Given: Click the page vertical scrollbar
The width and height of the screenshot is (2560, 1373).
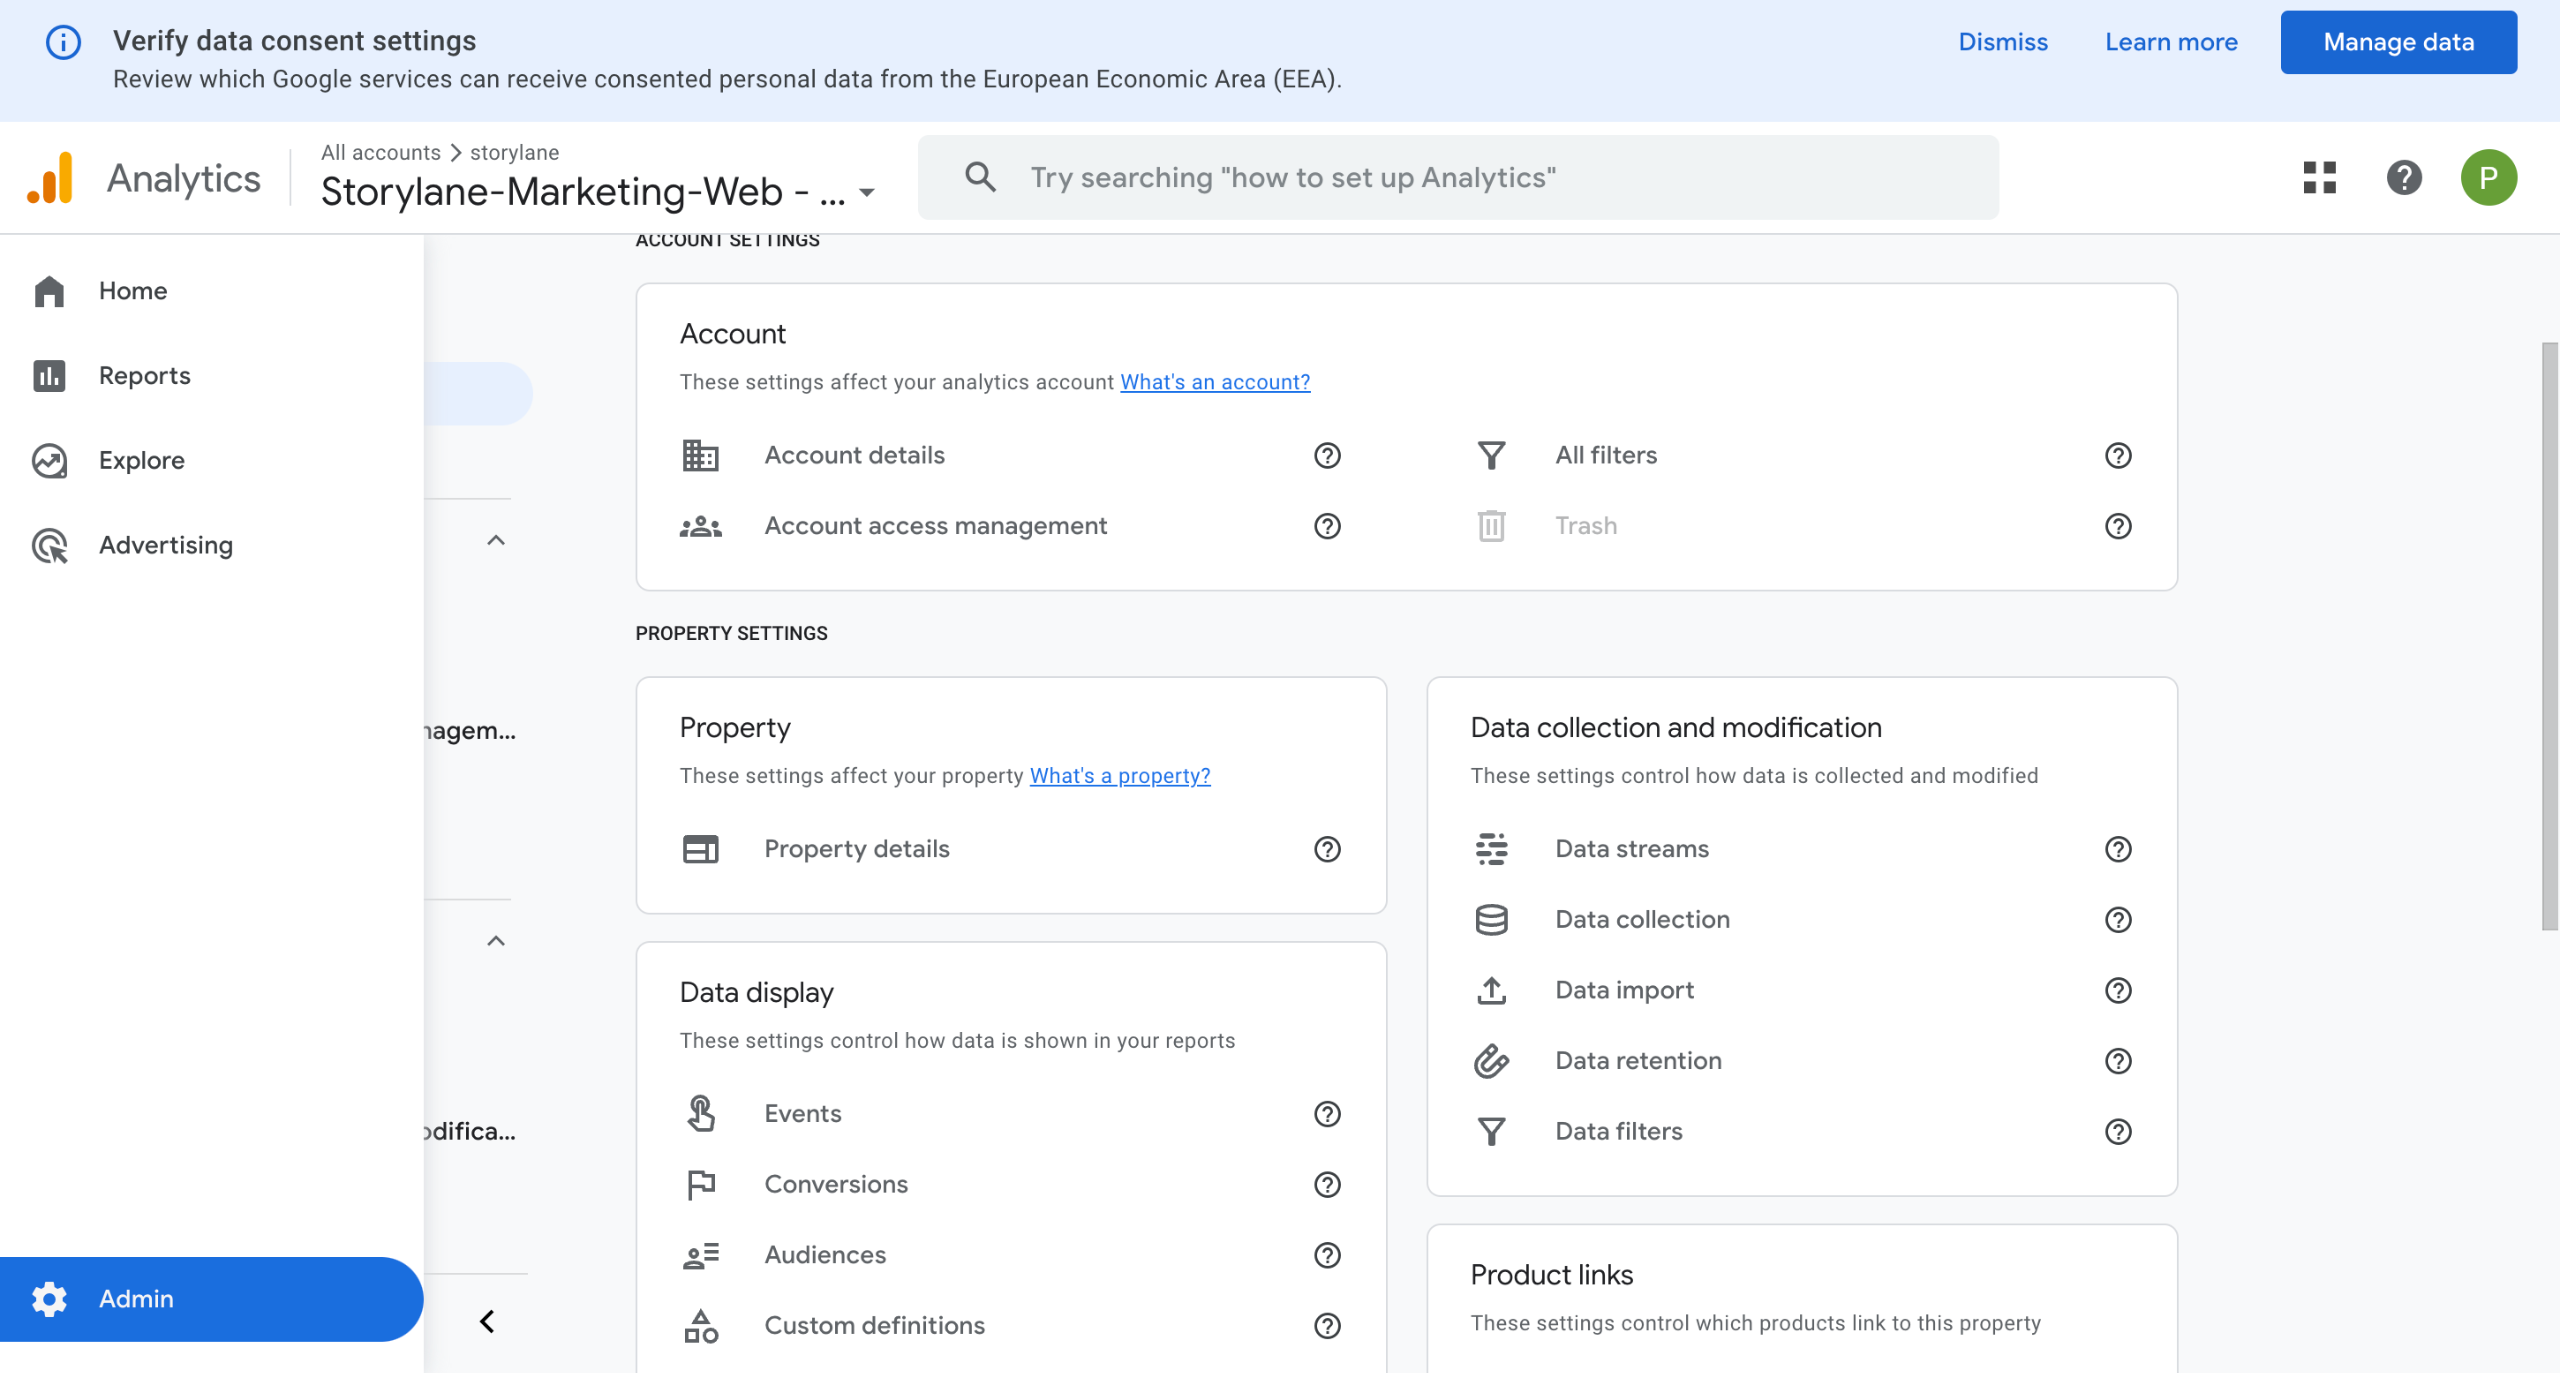Looking at the screenshot, I should [2549, 636].
